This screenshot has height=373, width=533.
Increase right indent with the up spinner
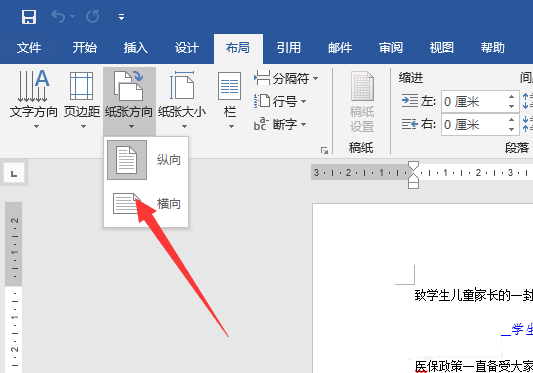(x=512, y=120)
